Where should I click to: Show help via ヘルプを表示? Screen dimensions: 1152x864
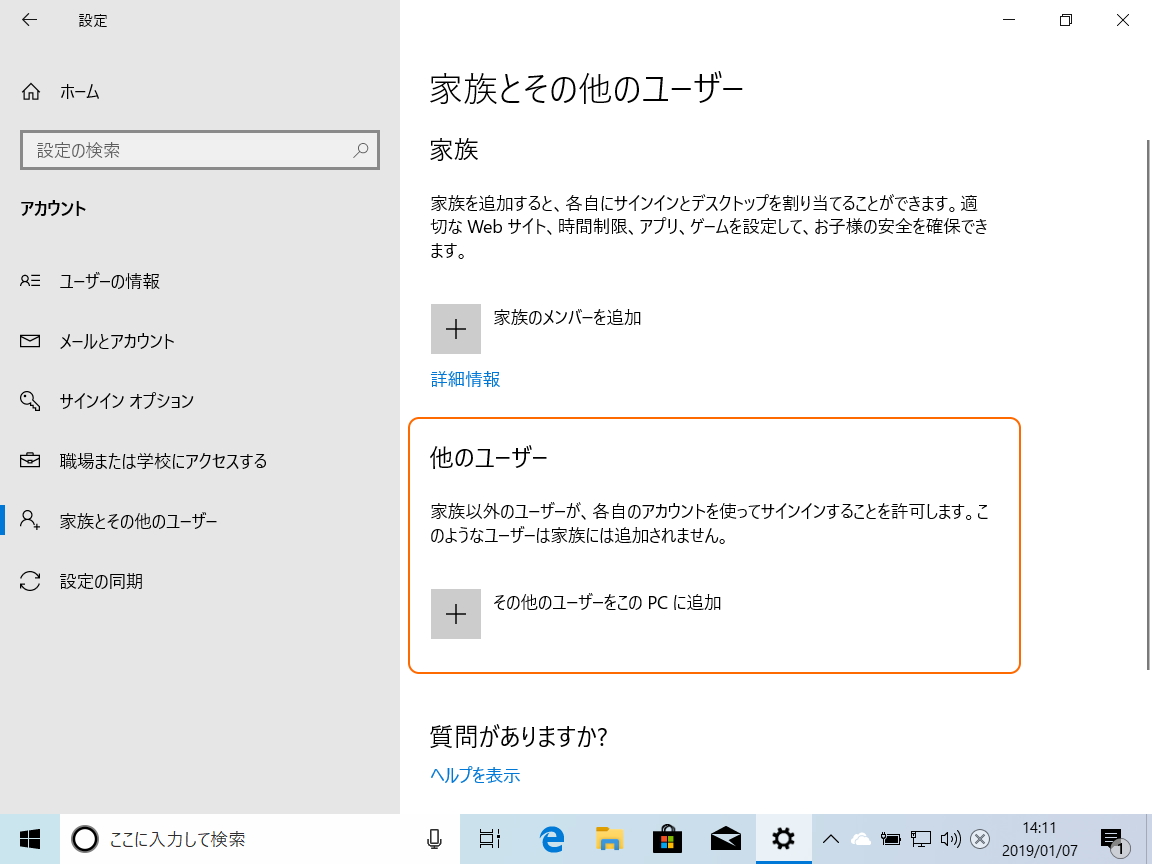coord(474,774)
